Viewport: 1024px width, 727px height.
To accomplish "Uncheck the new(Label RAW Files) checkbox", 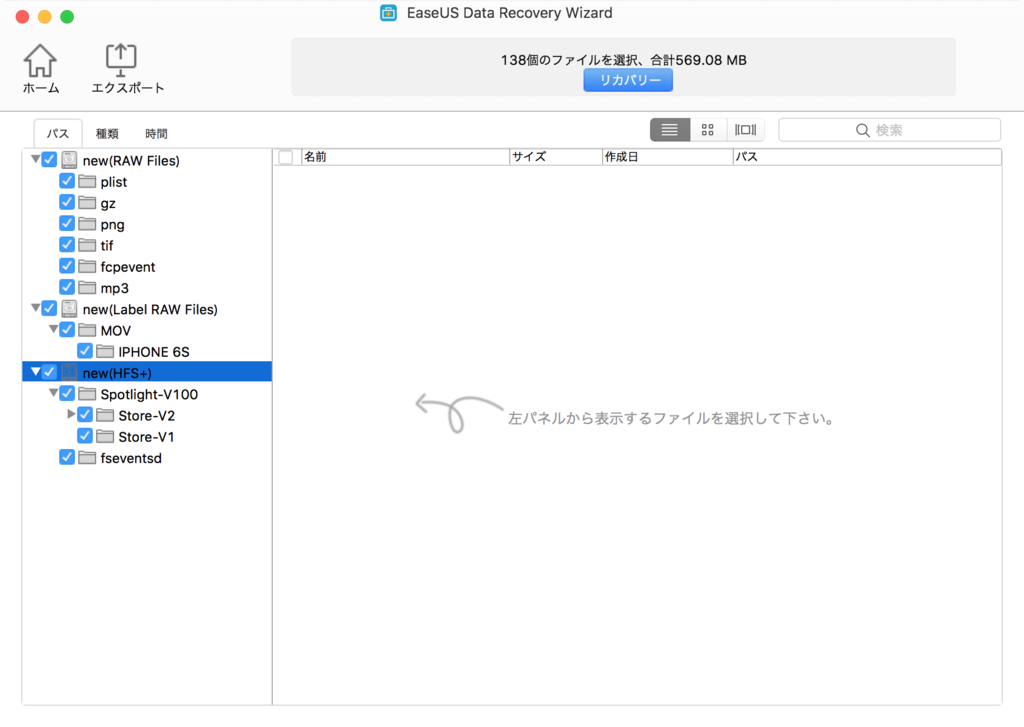I will point(49,308).
